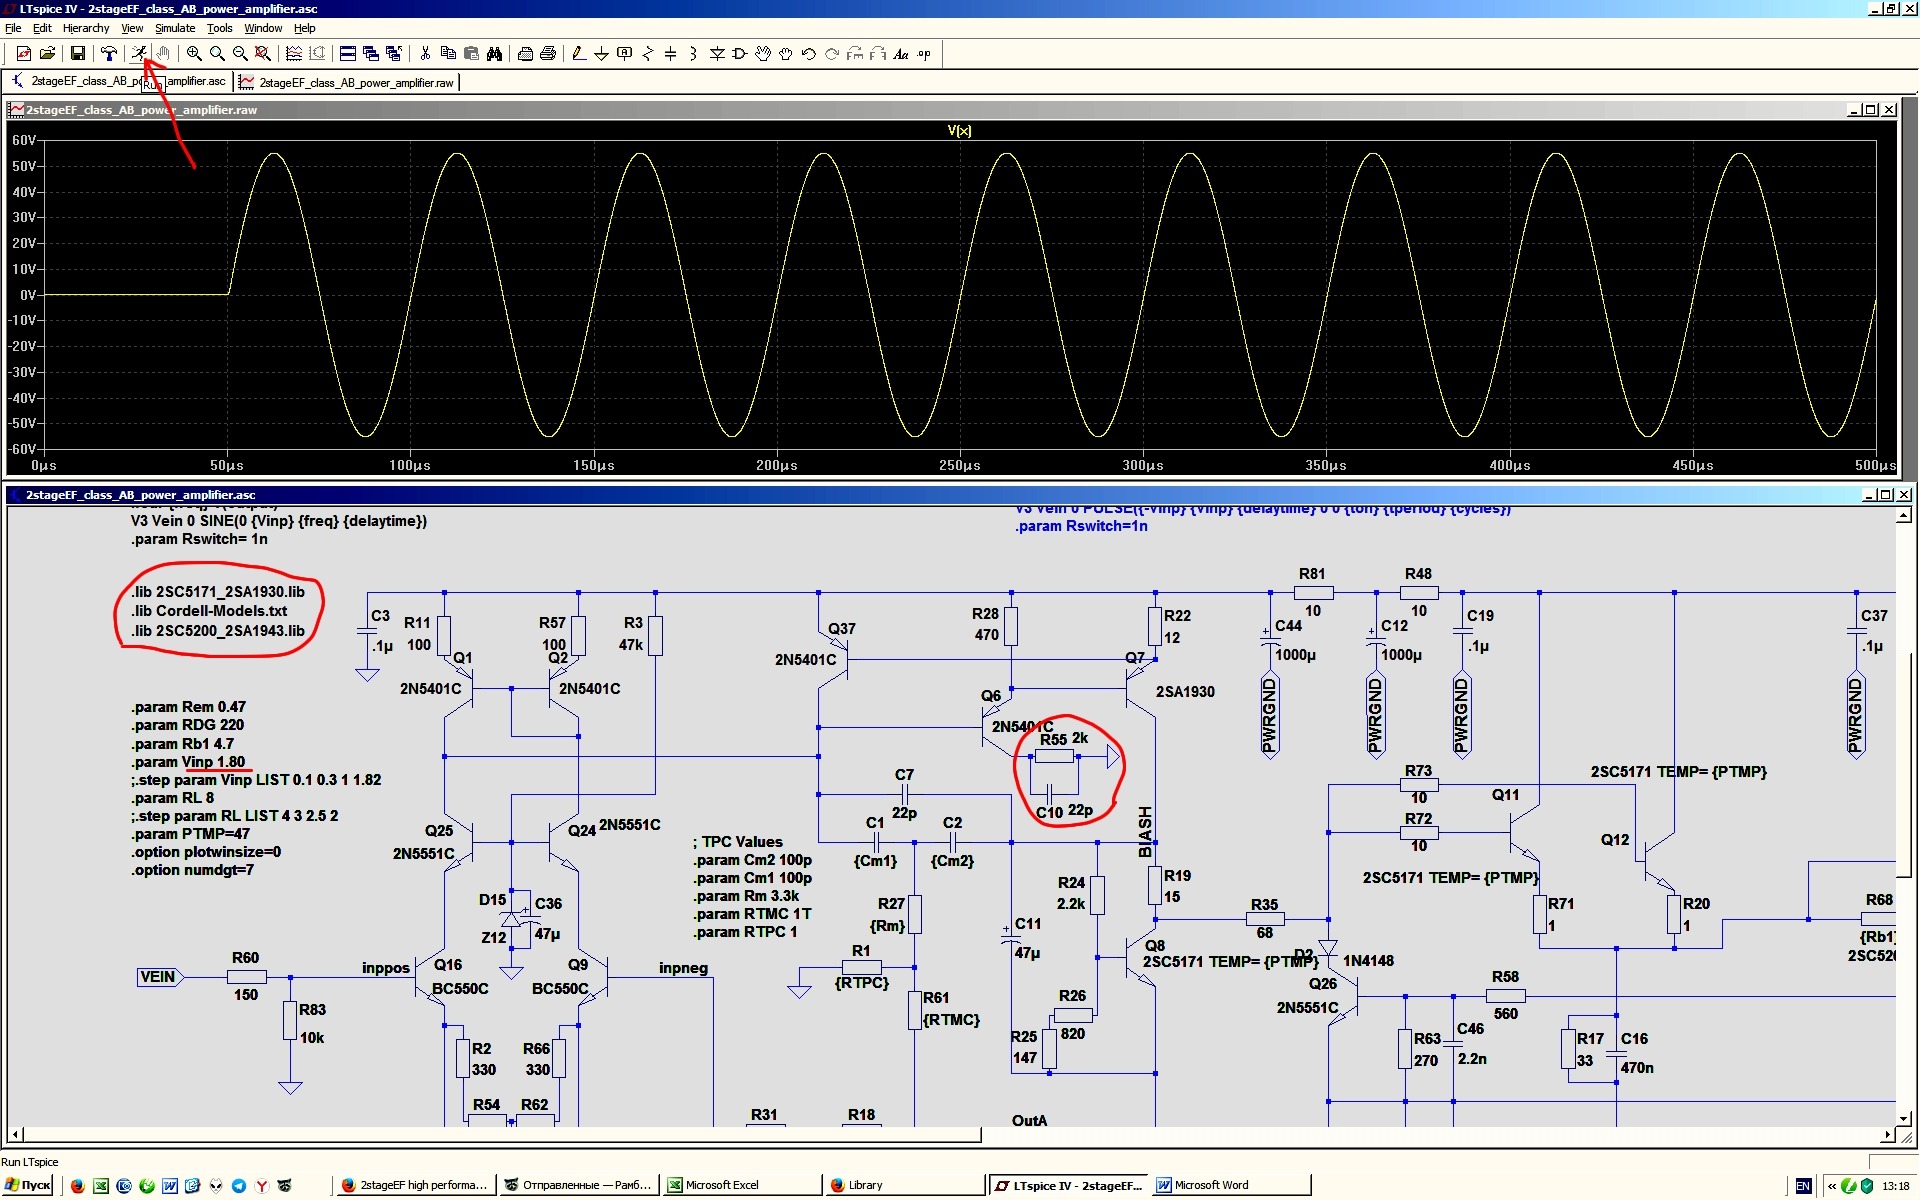The height and width of the screenshot is (1200, 1920).
Task: Switch to Microsoft Excel in taskbar
Action: (x=741, y=1185)
